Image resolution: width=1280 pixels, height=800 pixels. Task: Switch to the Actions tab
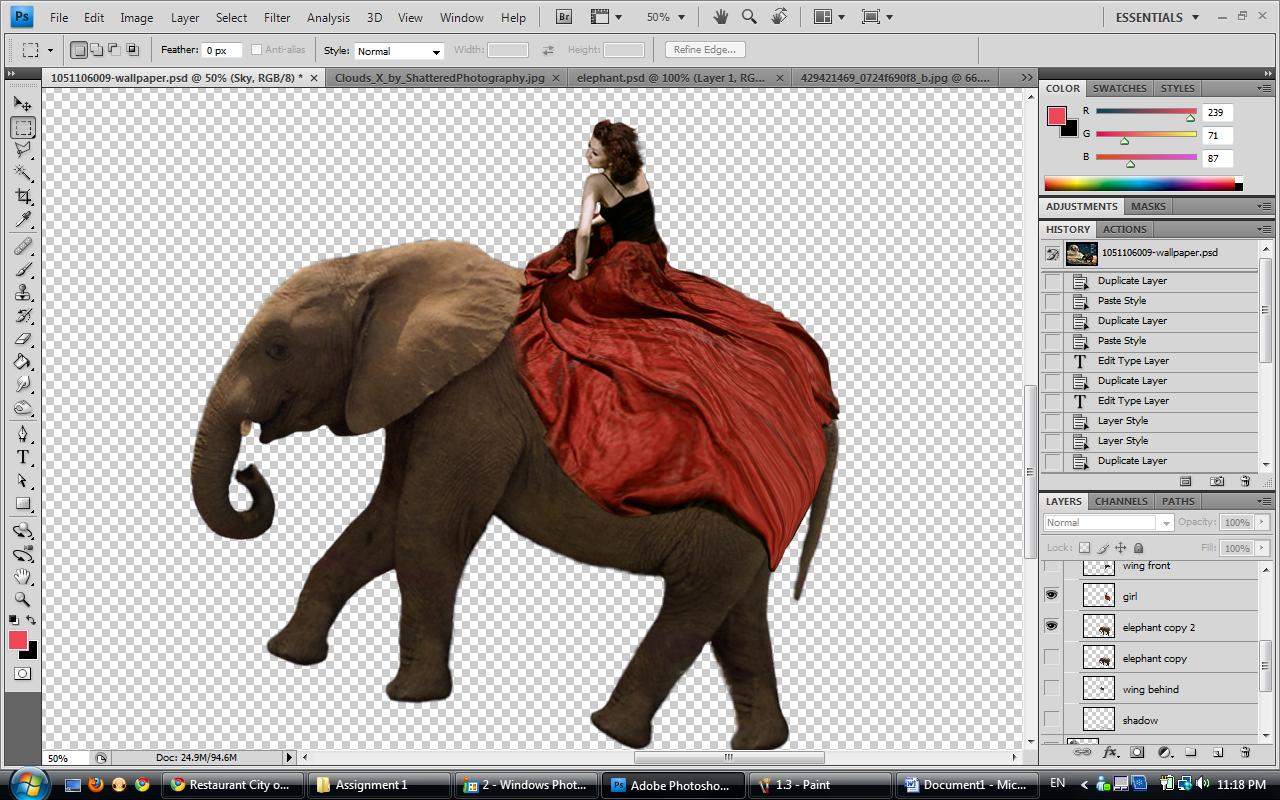1125,229
